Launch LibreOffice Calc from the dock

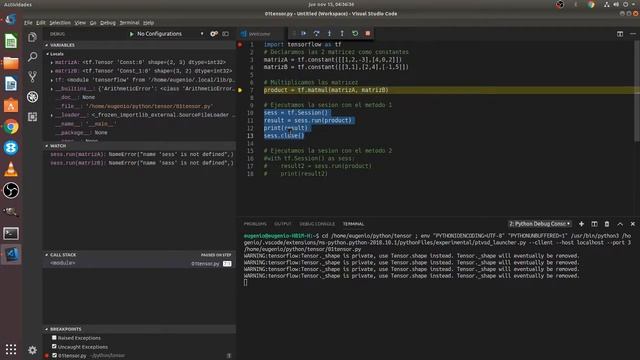tap(11, 41)
